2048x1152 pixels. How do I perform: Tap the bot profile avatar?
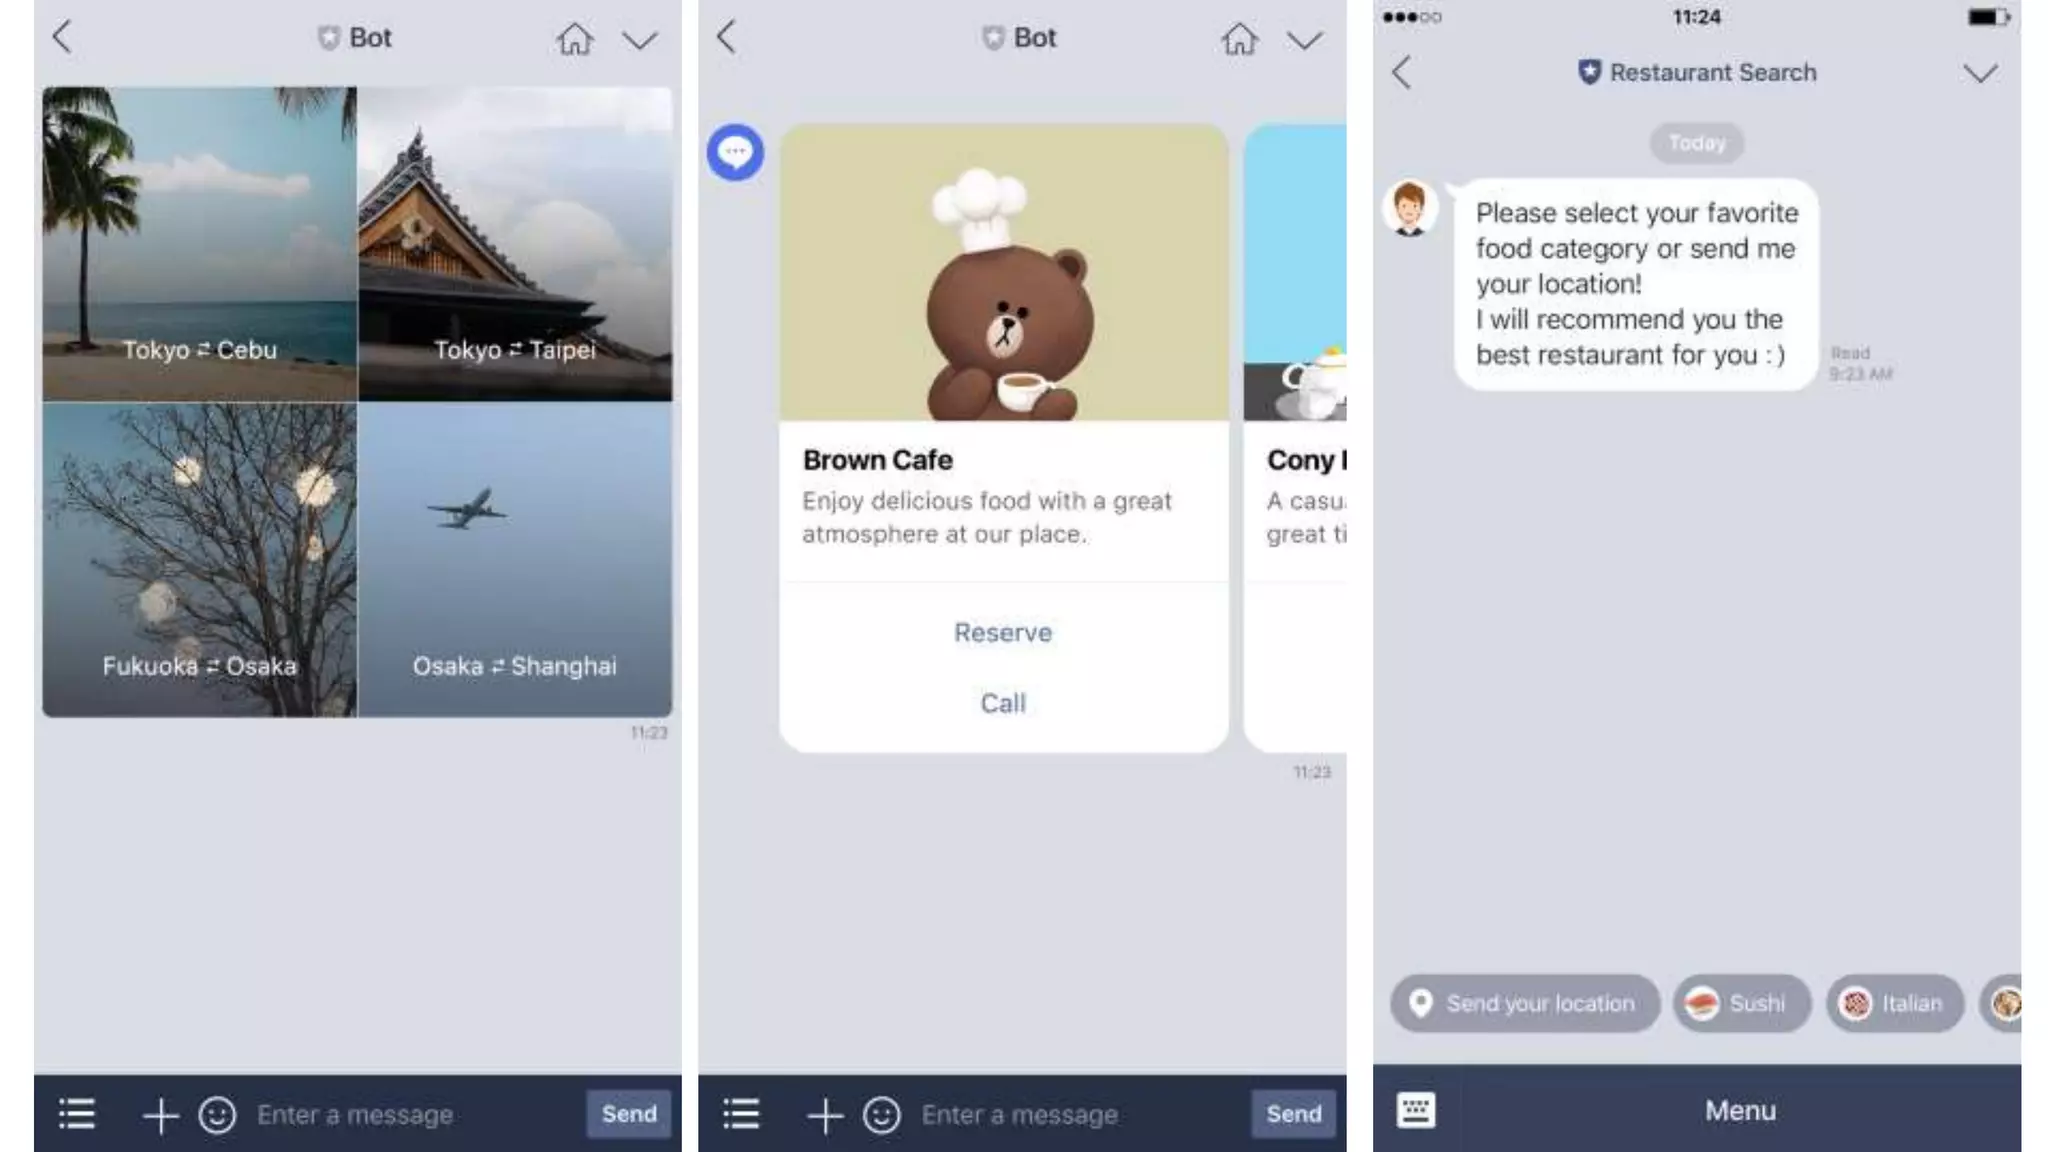(1410, 208)
